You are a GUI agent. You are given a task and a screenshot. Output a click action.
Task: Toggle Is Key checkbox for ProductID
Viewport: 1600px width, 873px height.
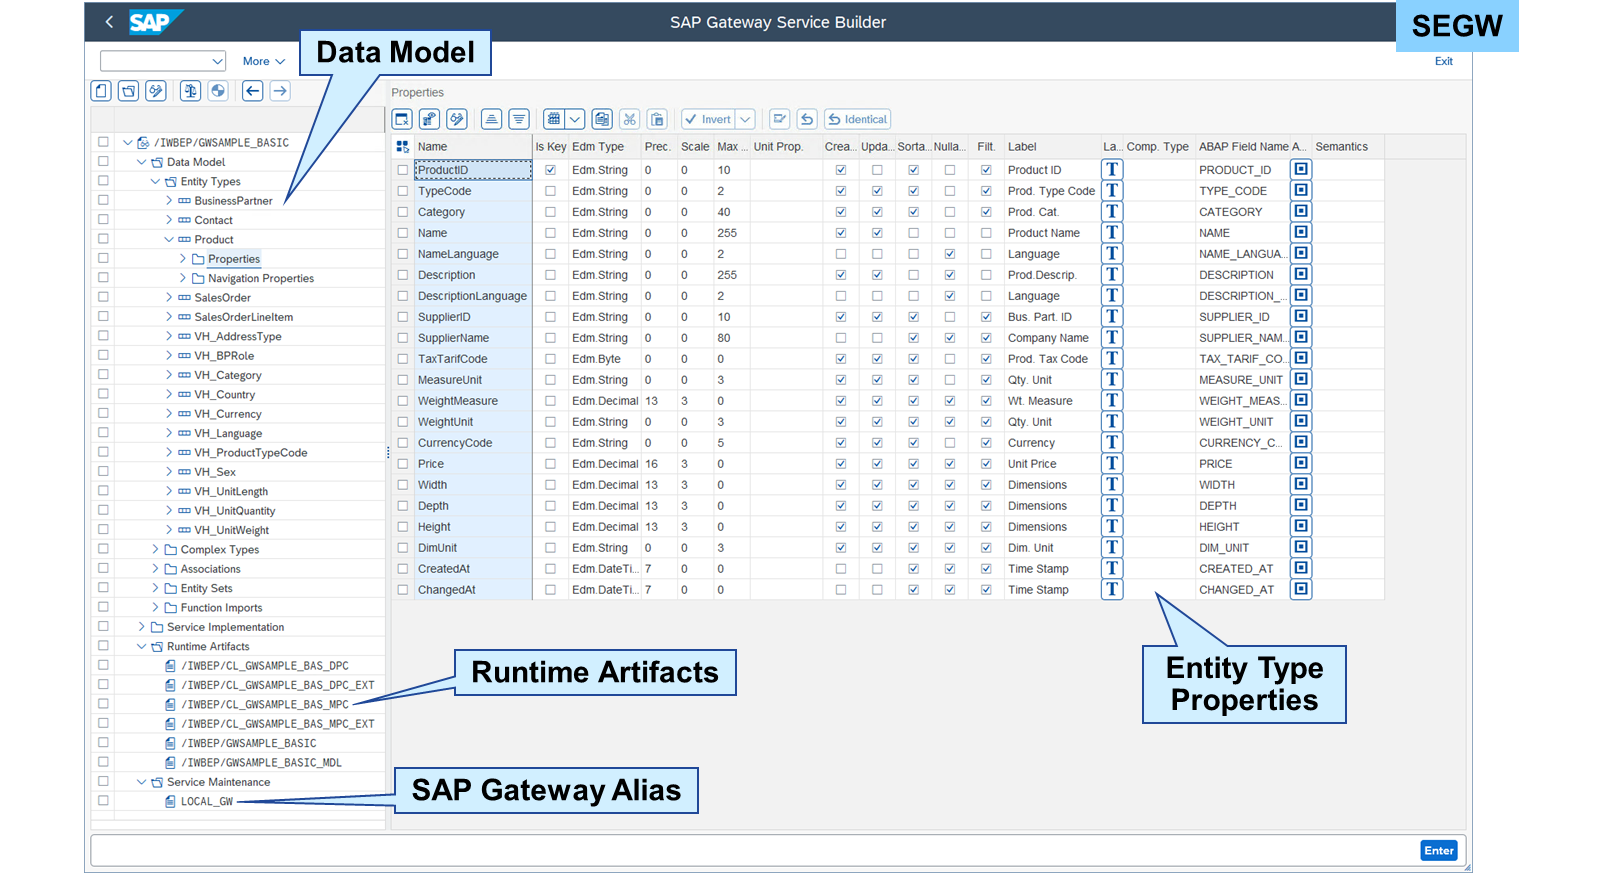point(550,170)
